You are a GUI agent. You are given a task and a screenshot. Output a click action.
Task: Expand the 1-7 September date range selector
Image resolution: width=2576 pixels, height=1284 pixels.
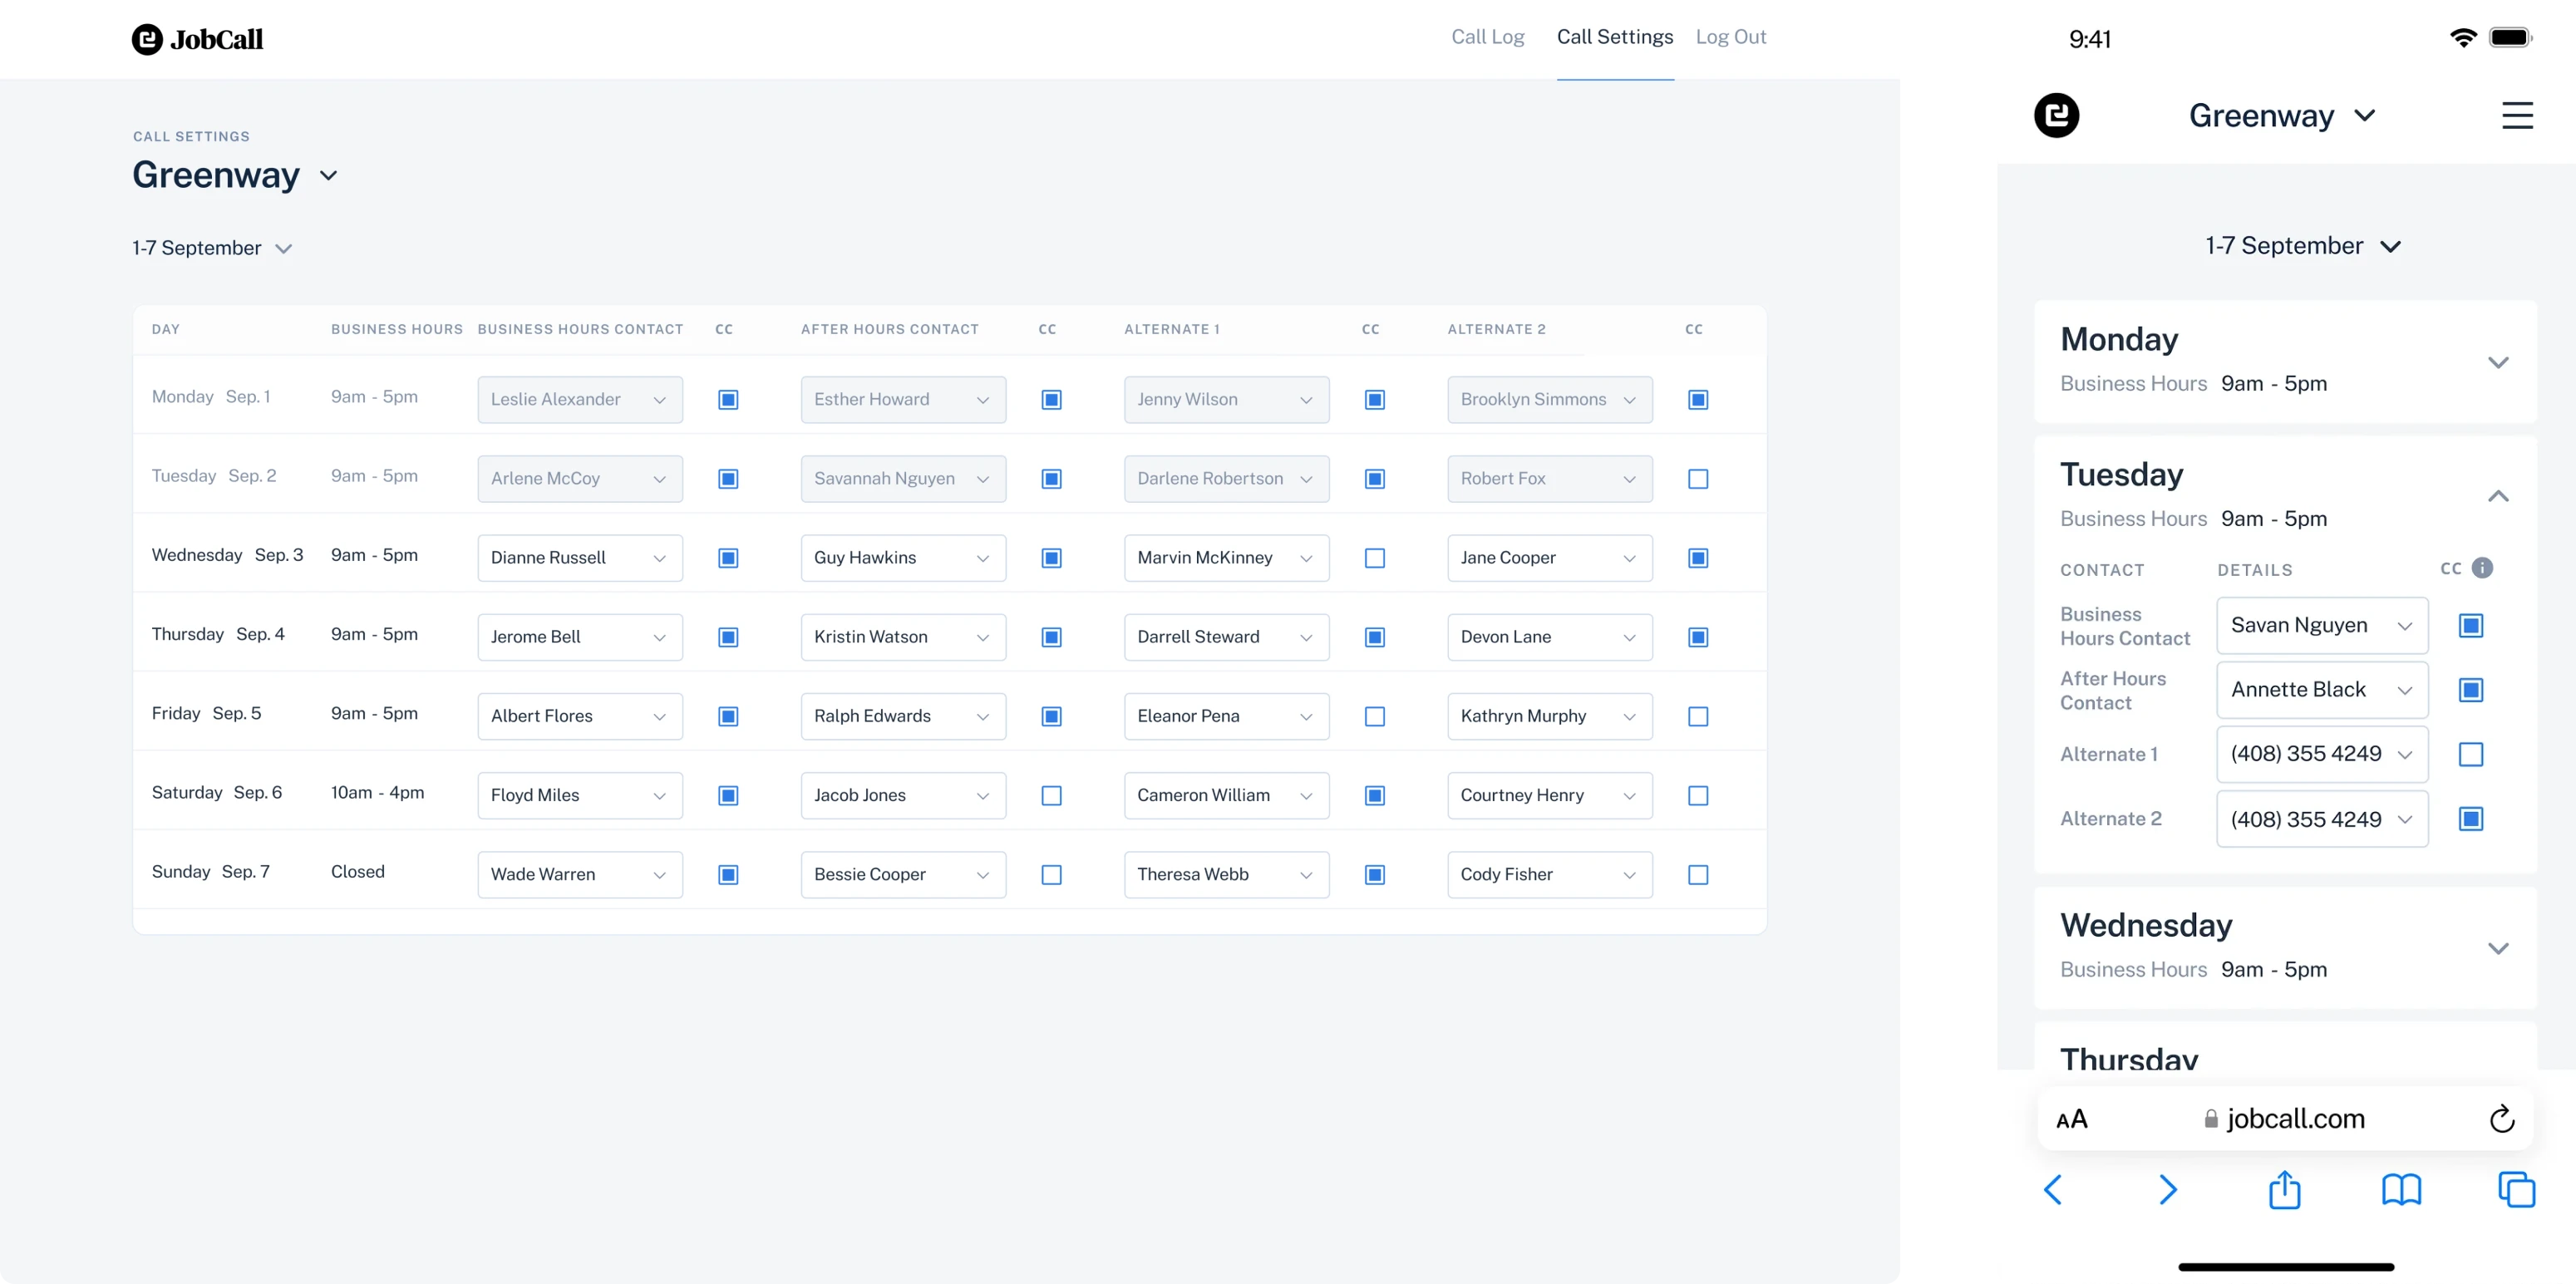pos(212,248)
